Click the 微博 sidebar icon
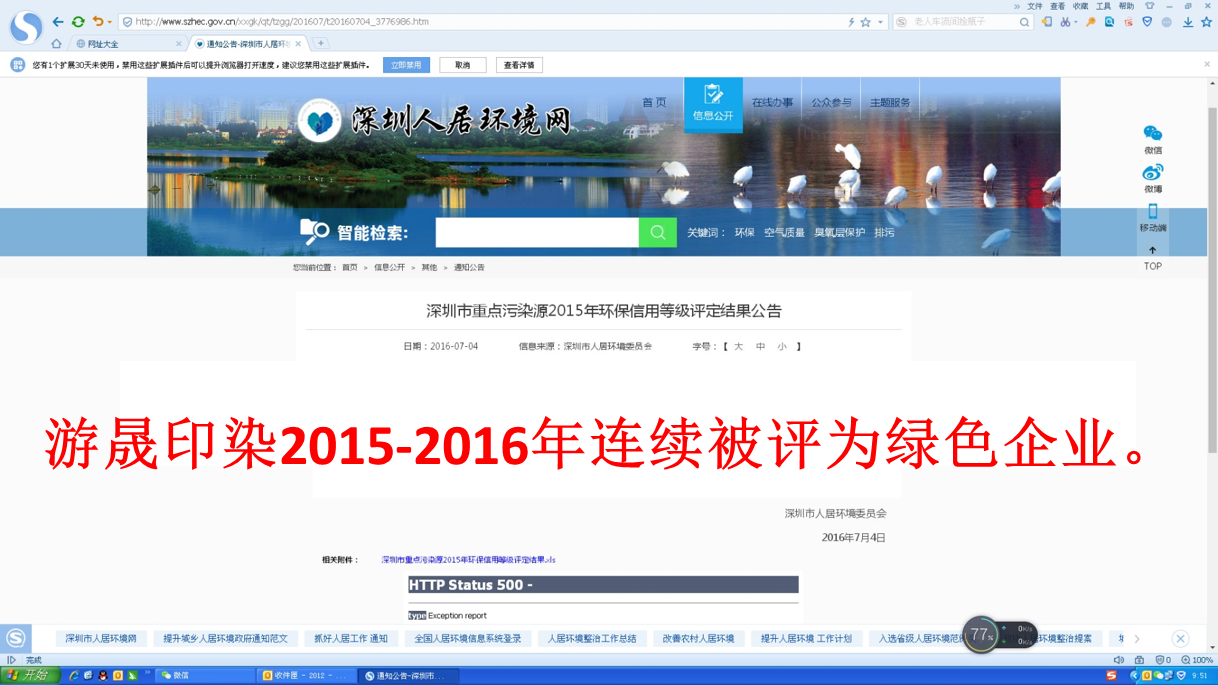Viewport: 1218px width, 685px height. [1153, 173]
